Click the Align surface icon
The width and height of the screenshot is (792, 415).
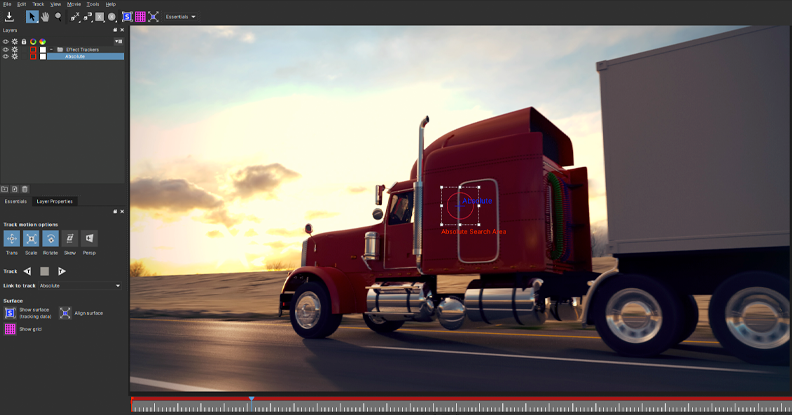point(65,313)
